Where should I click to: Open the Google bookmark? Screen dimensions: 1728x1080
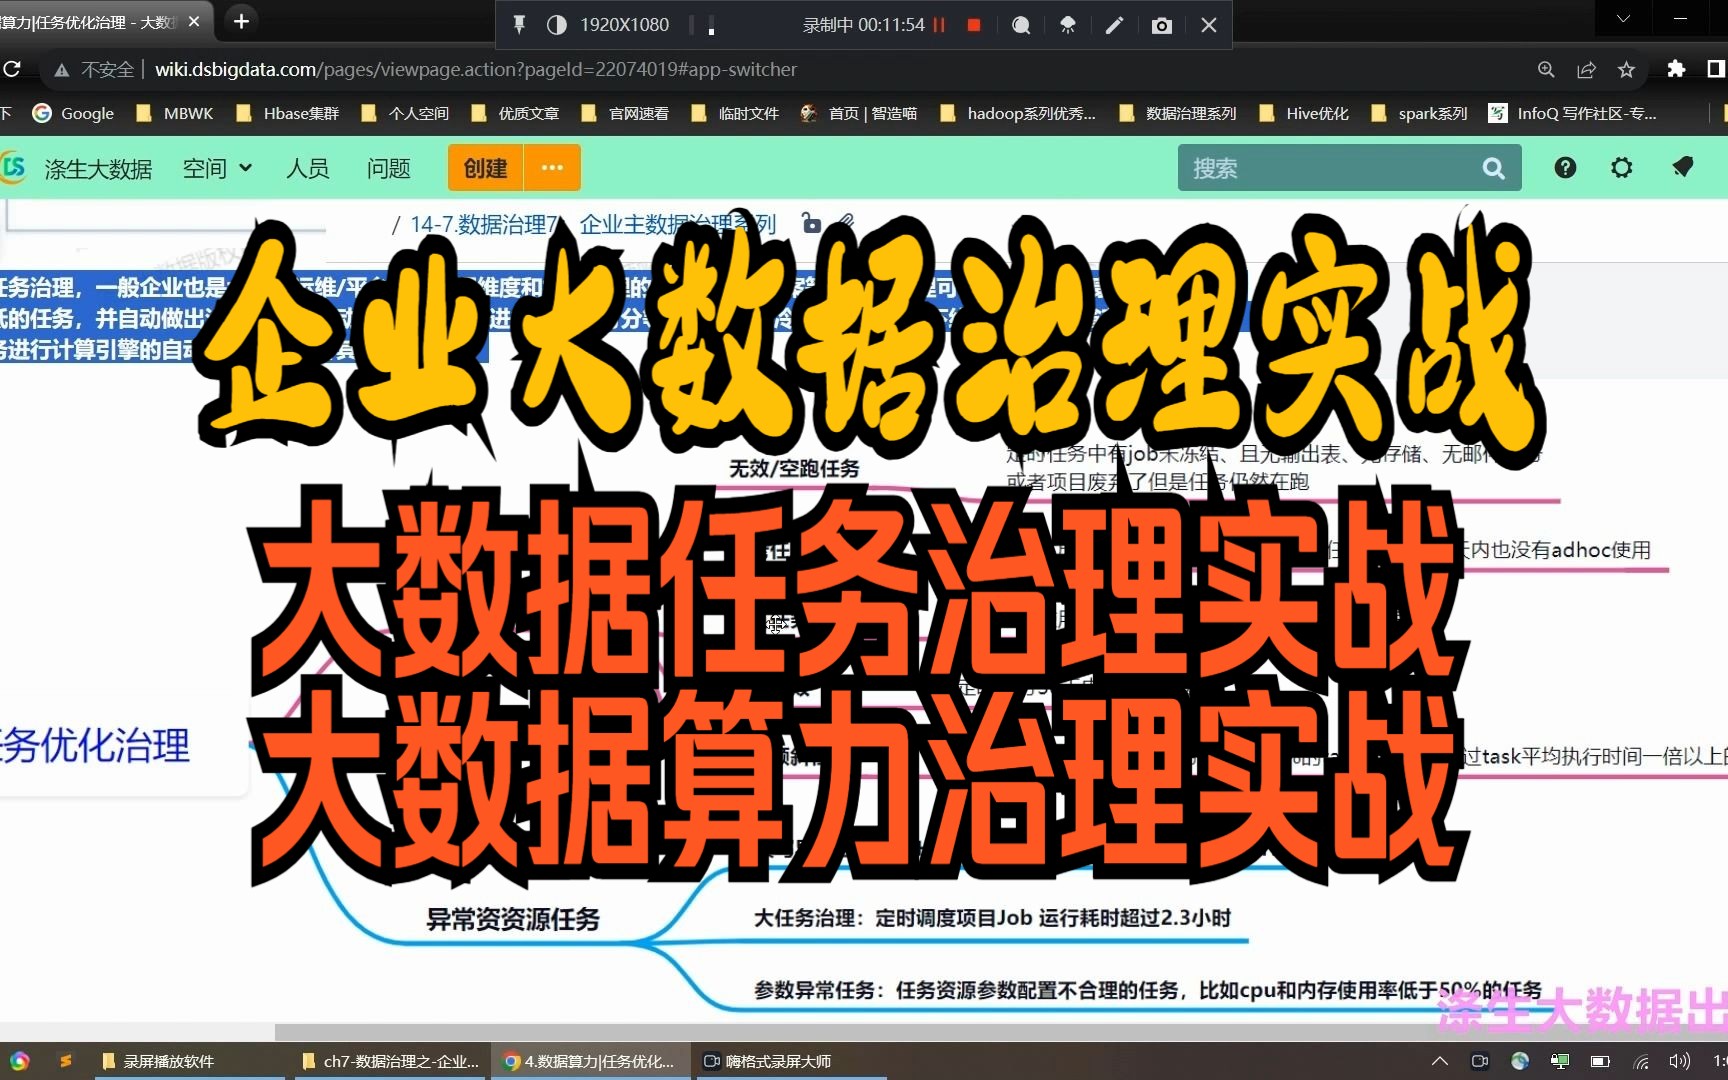(73, 113)
